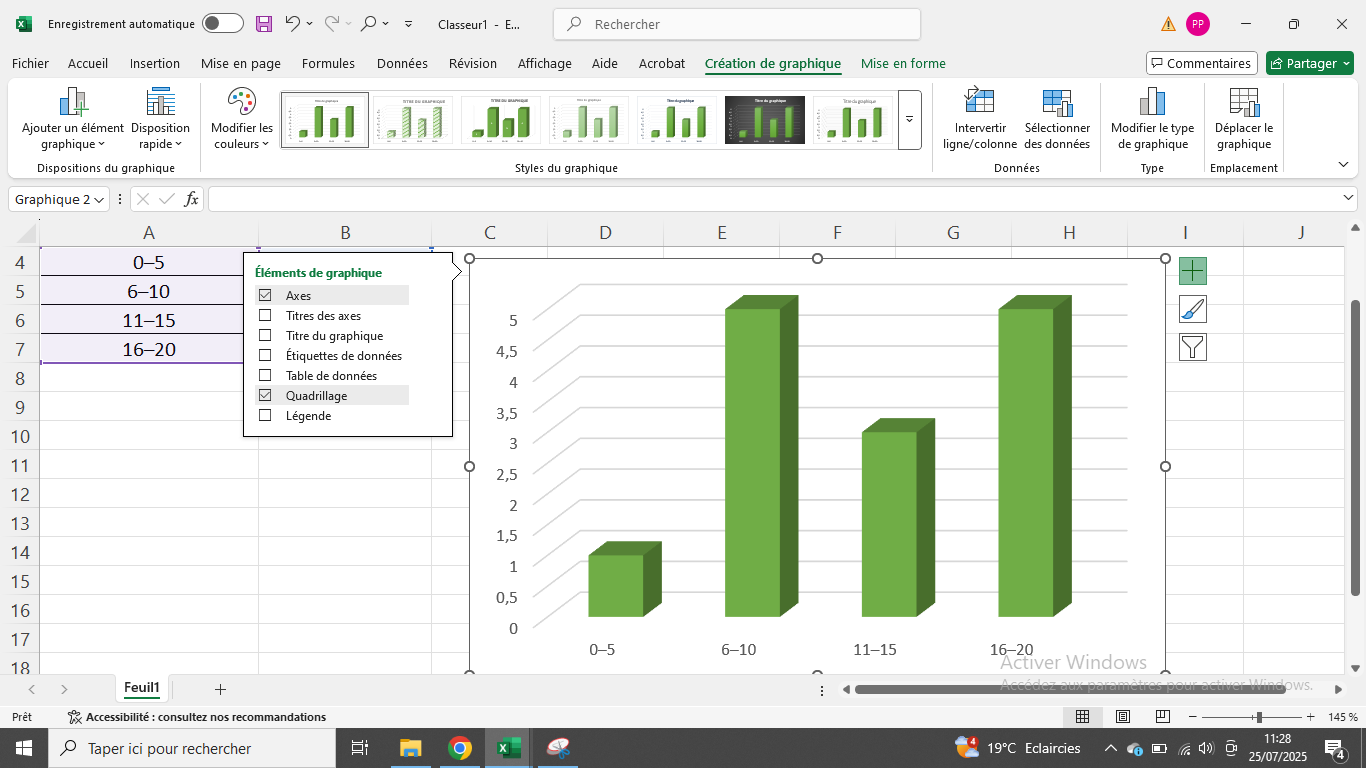Open Task View on the taskbar
Image resolution: width=1366 pixels, height=768 pixels.
(360, 748)
